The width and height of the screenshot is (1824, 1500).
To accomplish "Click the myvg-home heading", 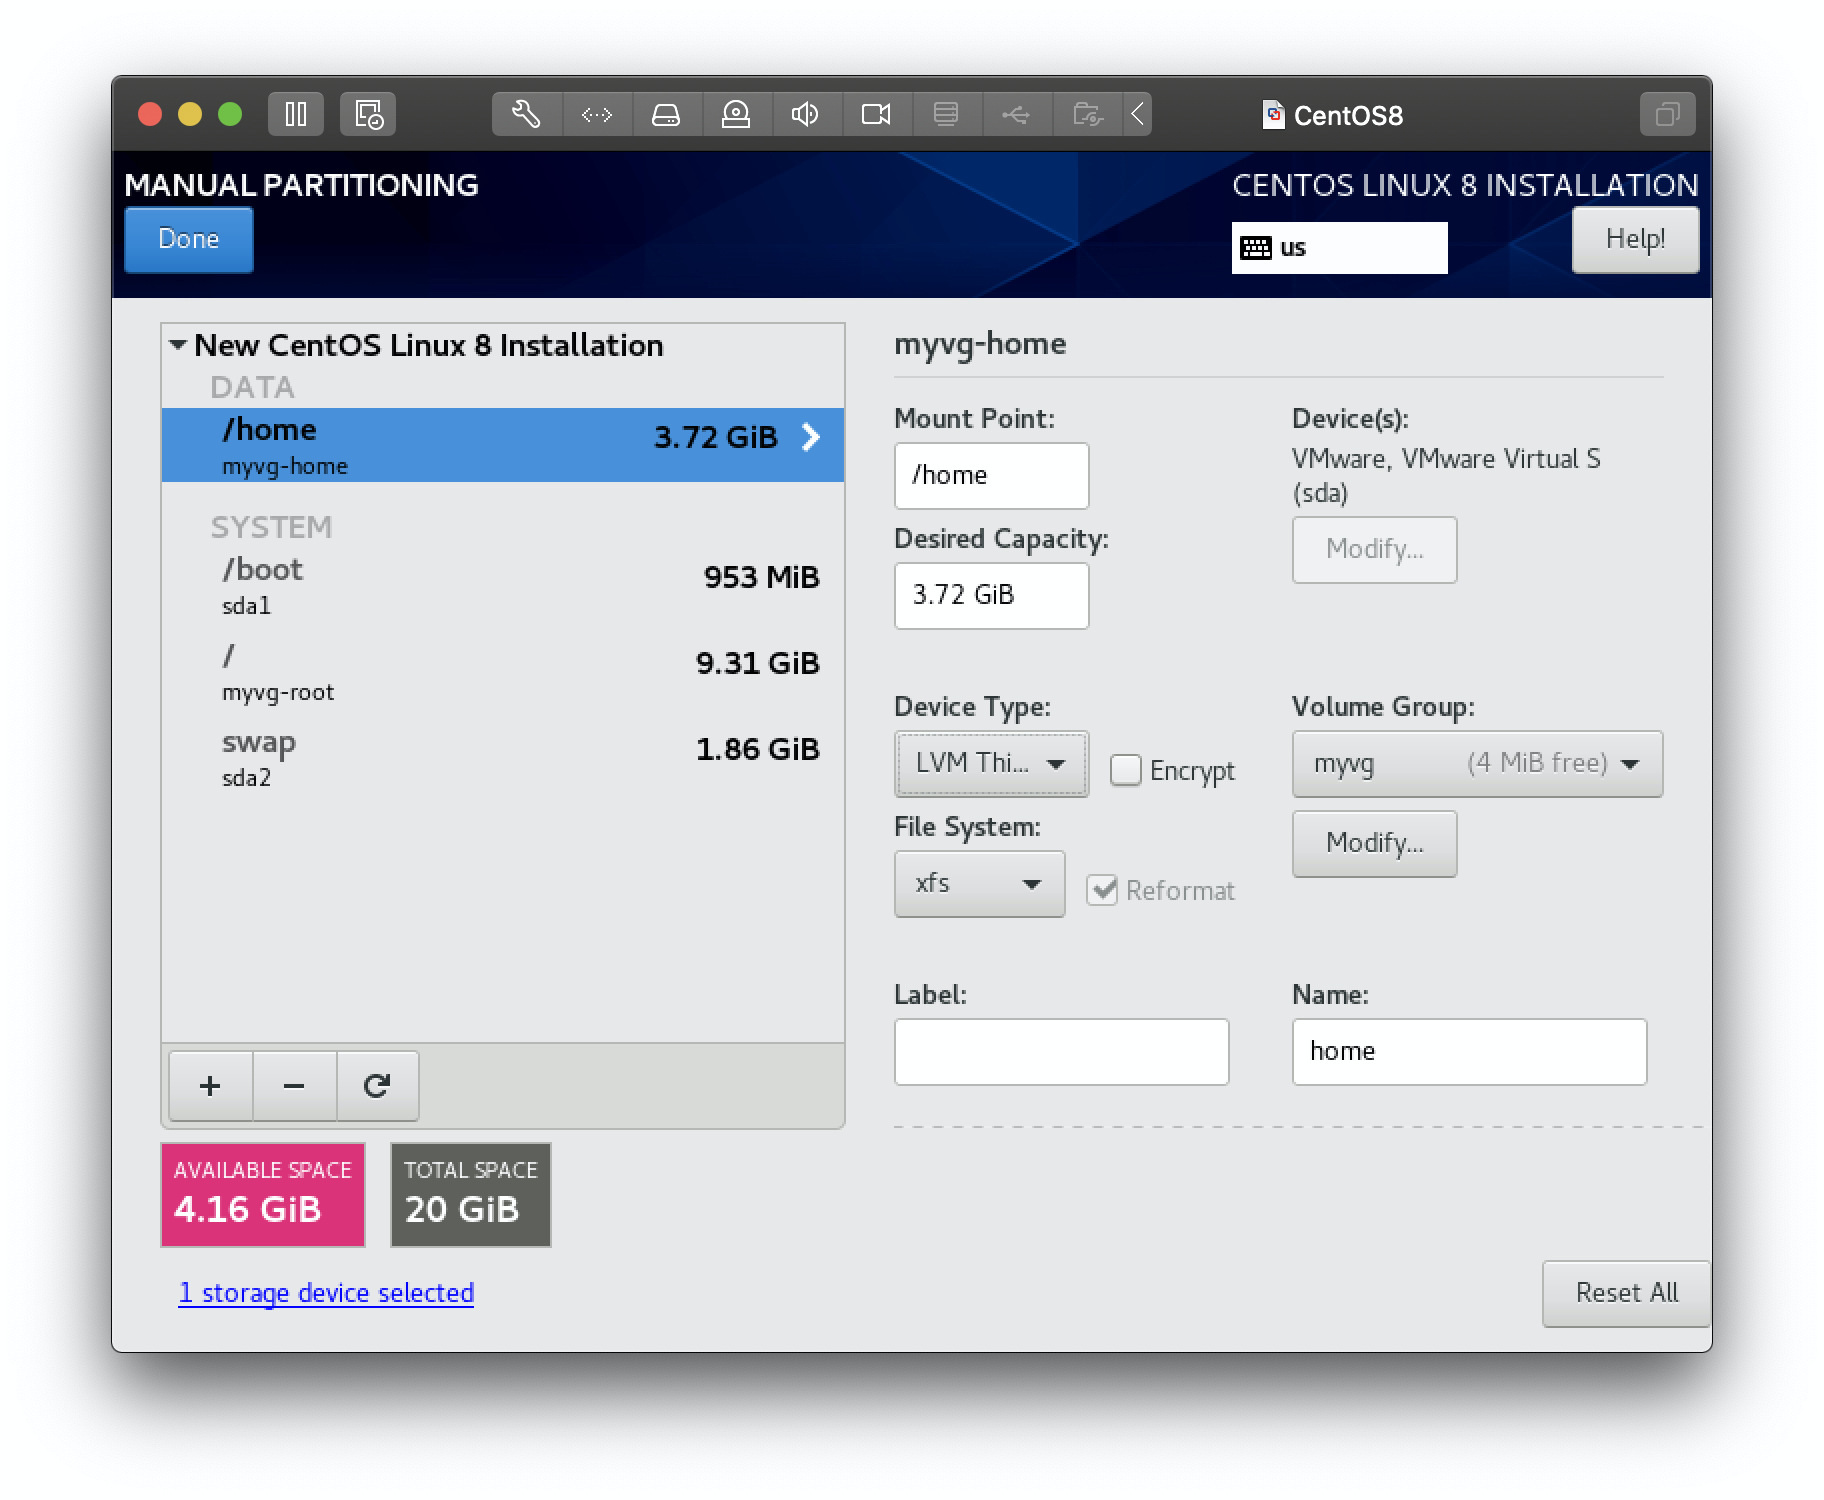I will click(x=980, y=344).
